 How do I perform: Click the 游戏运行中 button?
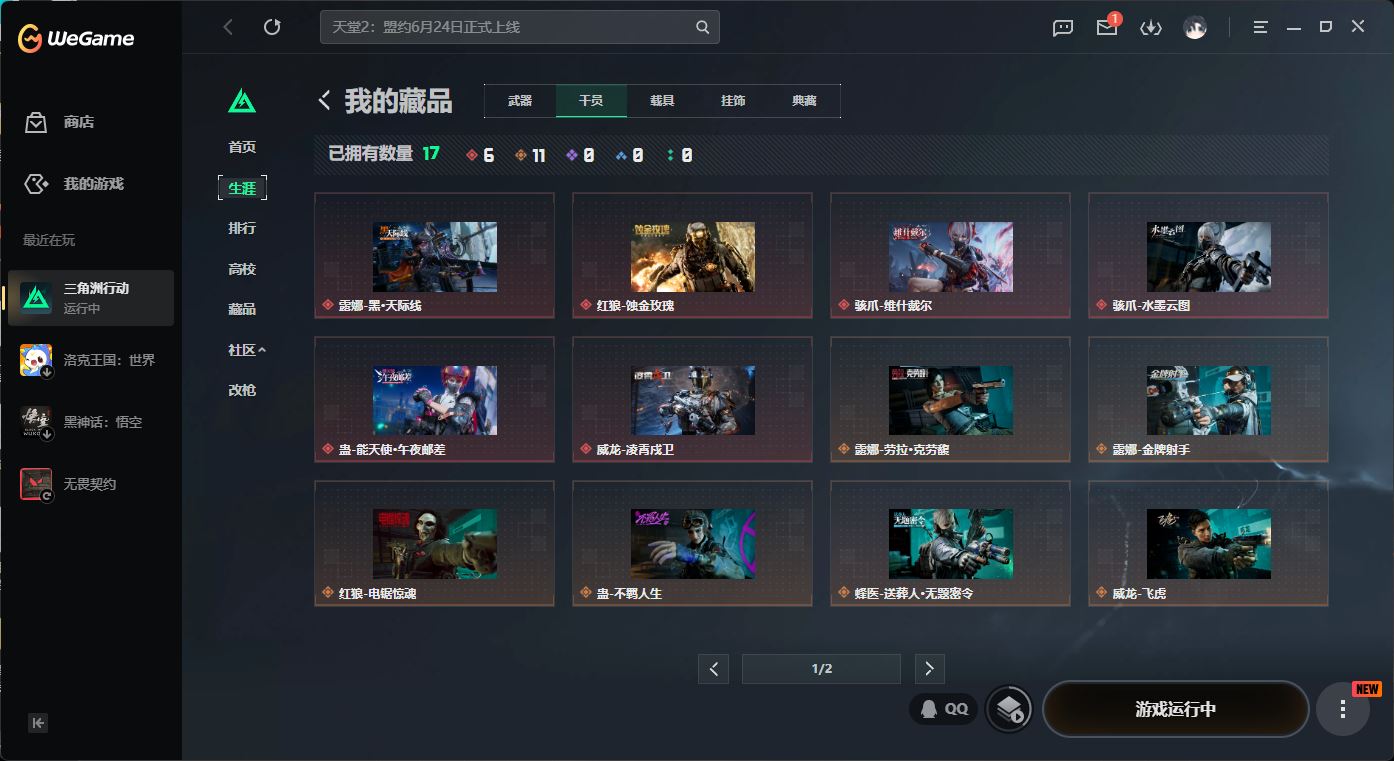1175,709
